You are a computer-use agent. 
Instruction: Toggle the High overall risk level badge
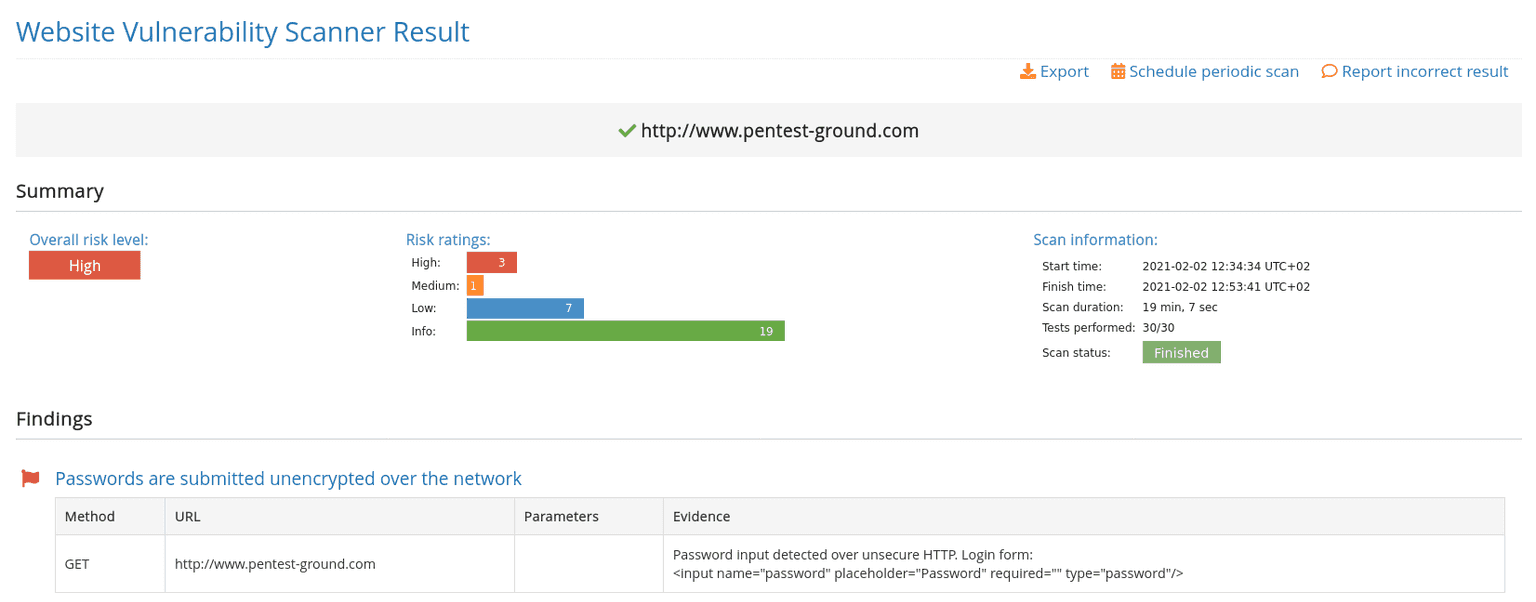click(84, 265)
